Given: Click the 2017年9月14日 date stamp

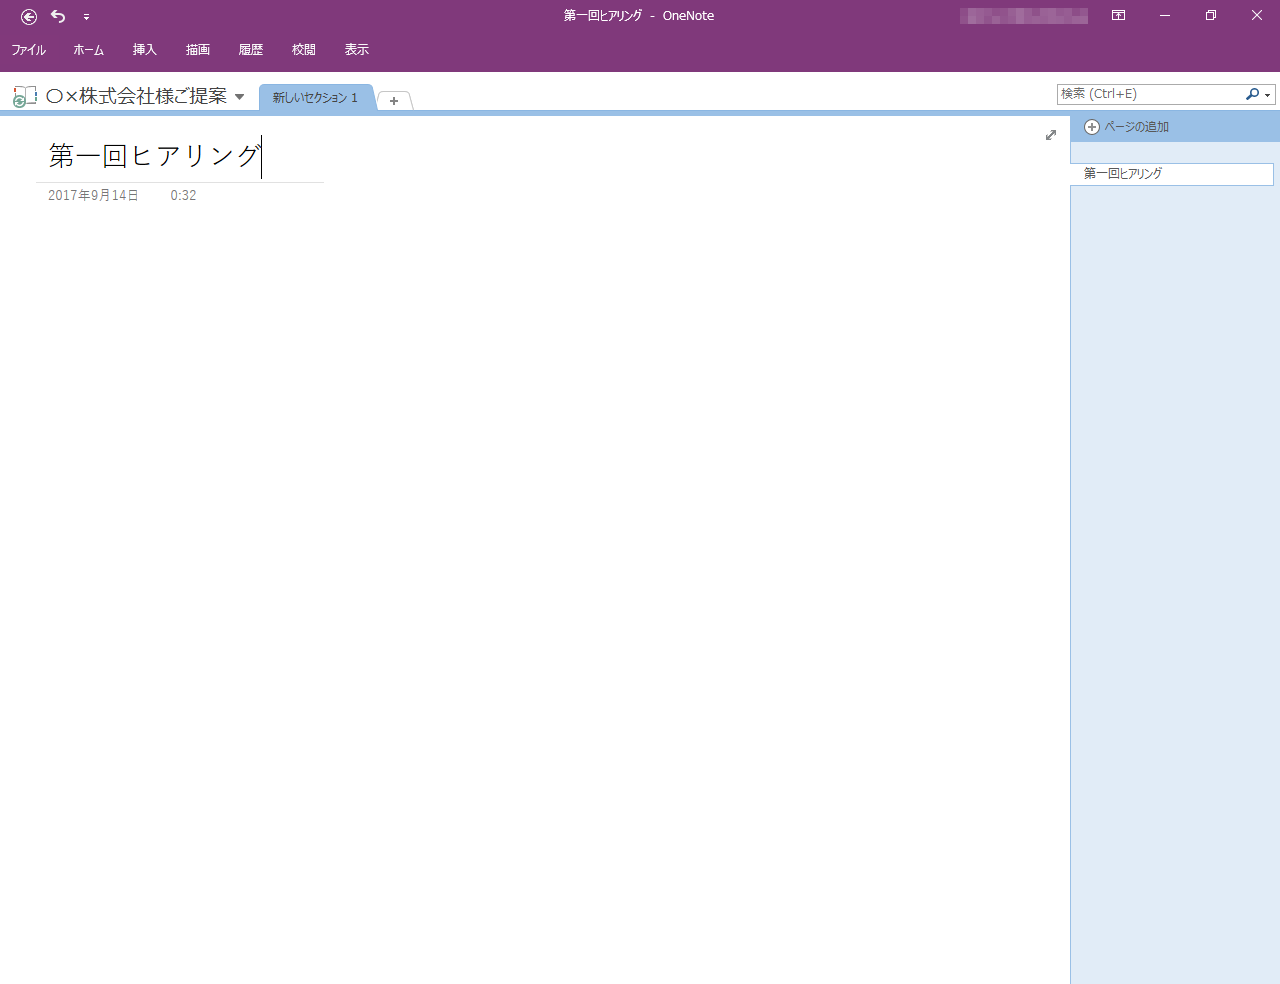Looking at the screenshot, I should point(93,195).
